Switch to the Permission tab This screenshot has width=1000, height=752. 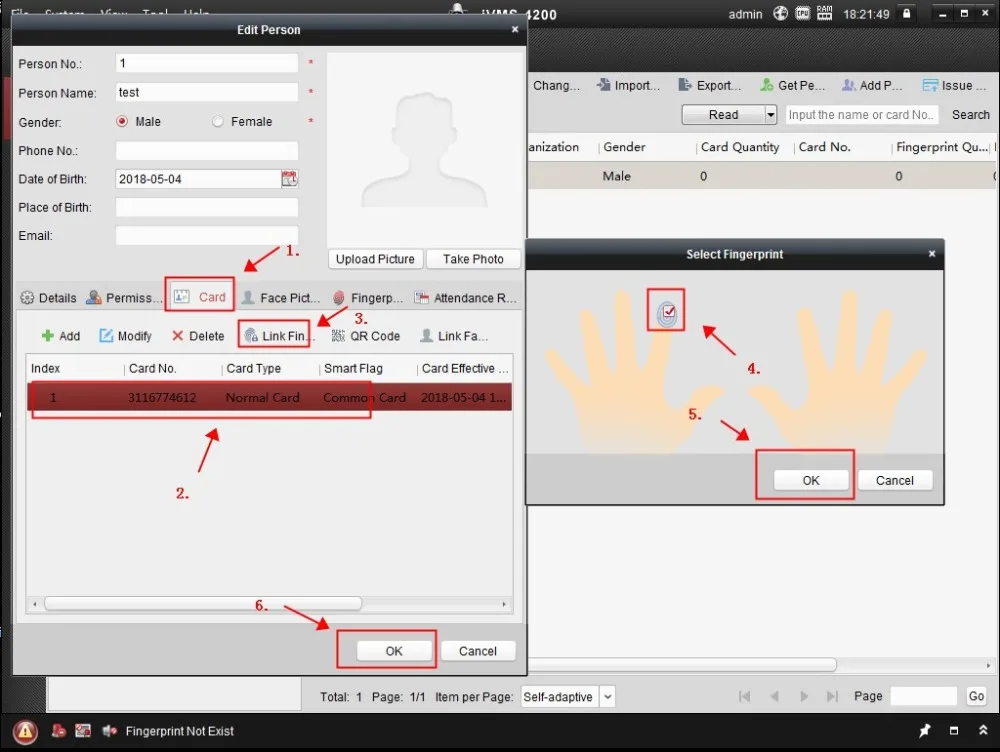click(125, 298)
